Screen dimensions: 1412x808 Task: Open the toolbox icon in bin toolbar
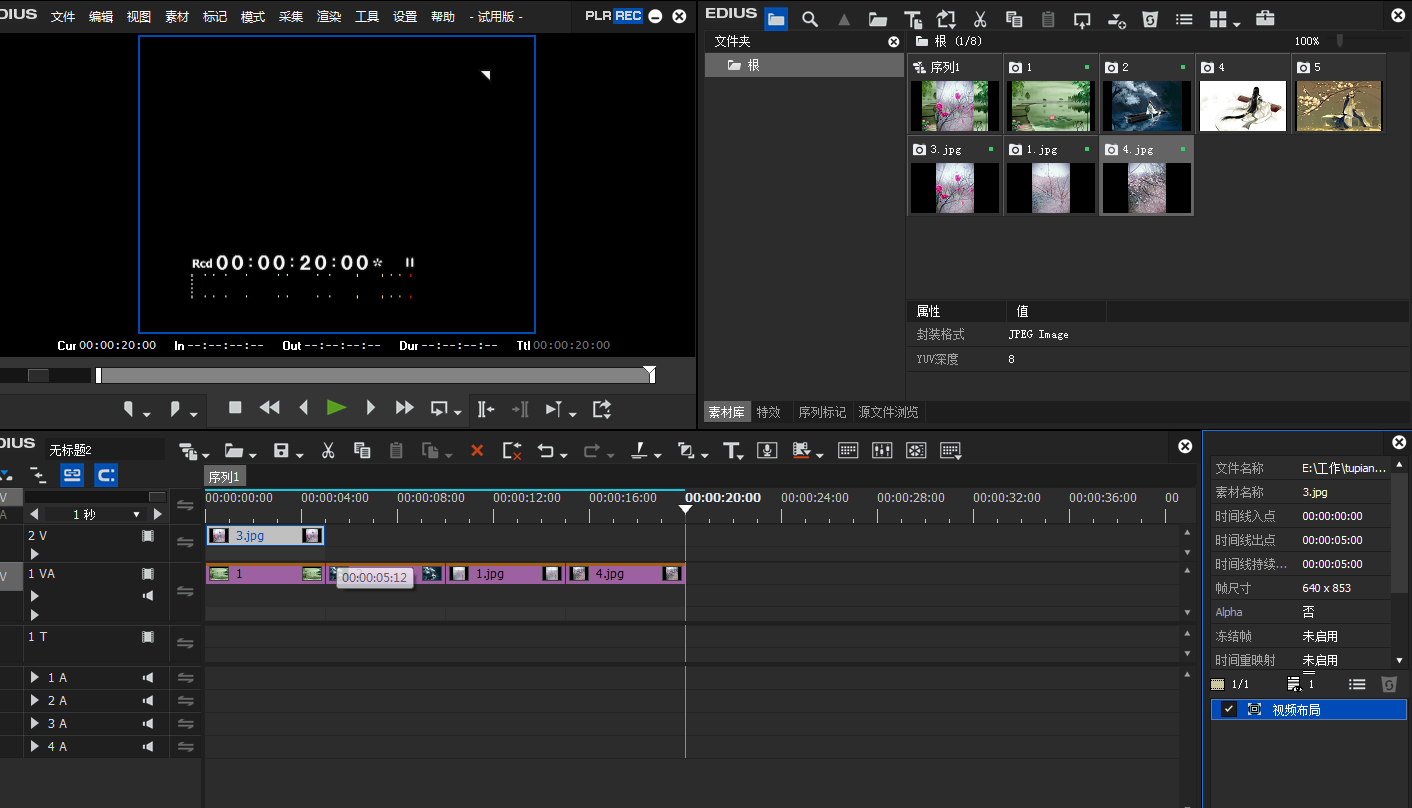[1265, 19]
